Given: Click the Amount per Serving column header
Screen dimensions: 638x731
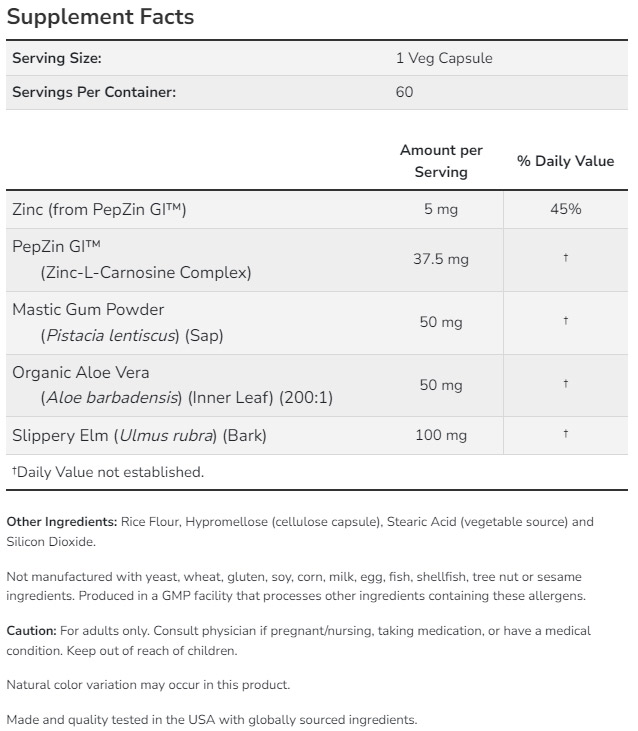Looking at the screenshot, I should 441,161.
